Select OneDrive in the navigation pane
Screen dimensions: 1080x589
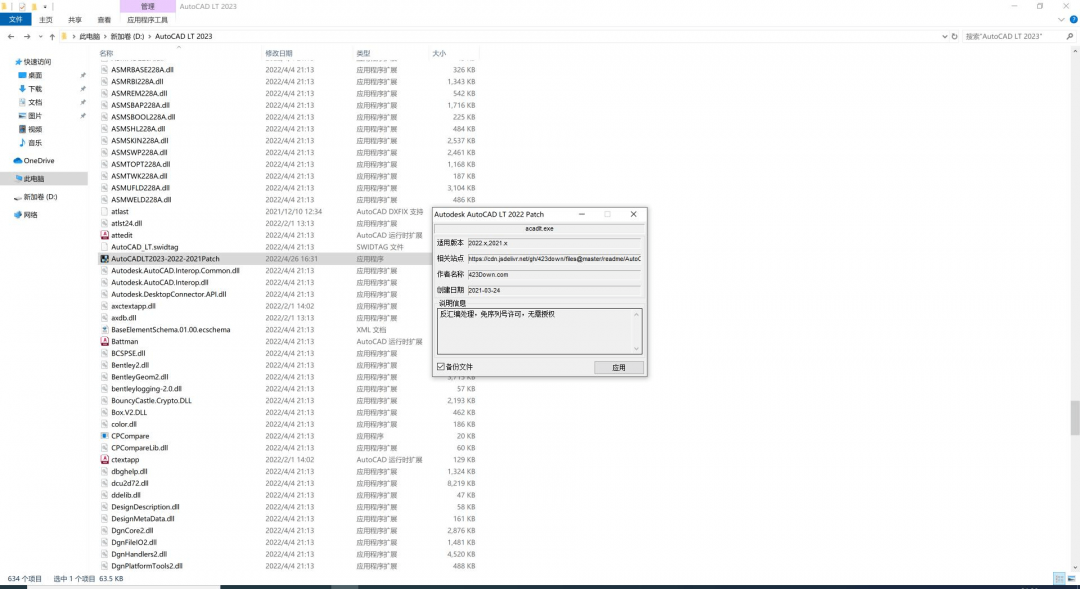(x=38, y=160)
